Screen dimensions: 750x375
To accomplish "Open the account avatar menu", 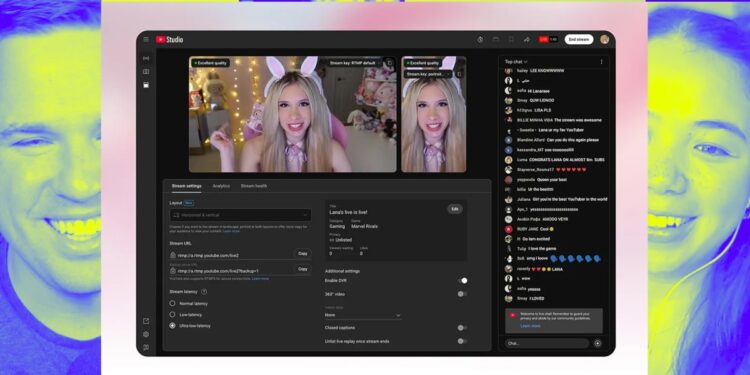I will [x=605, y=39].
